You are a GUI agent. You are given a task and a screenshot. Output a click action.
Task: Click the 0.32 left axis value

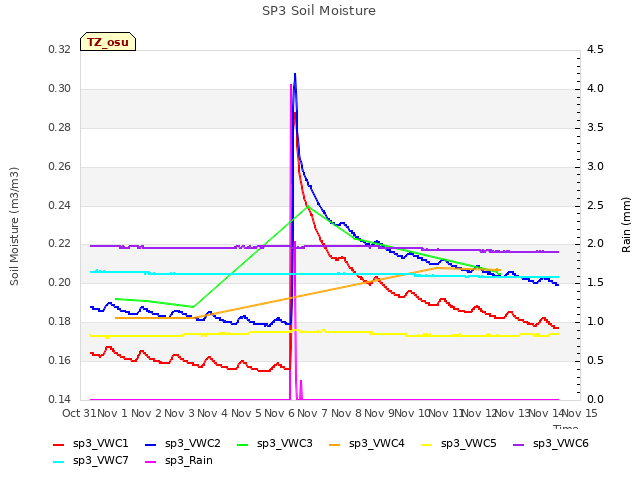point(60,50)
